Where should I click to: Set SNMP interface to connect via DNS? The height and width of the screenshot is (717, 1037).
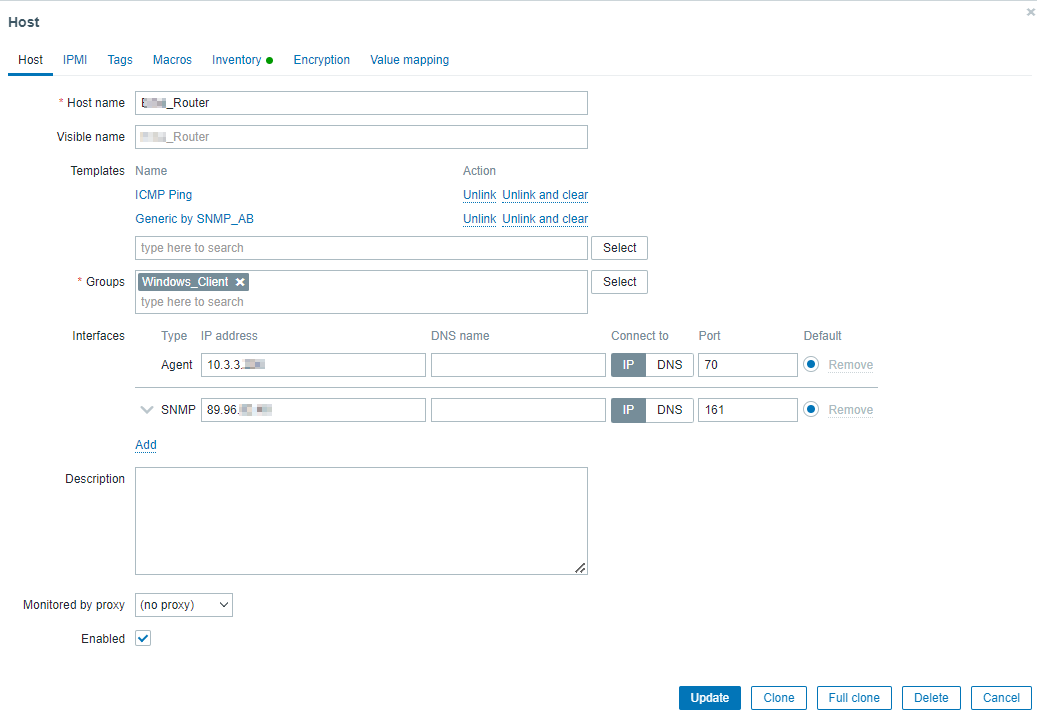669,410
